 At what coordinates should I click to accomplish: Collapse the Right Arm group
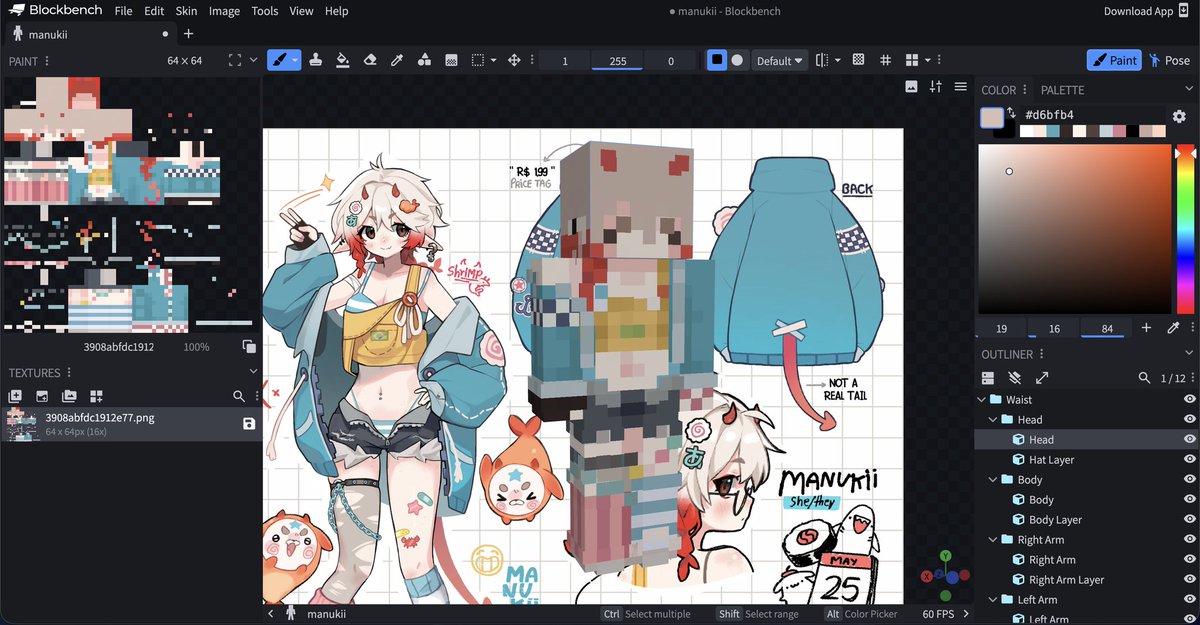coord(992,539)
